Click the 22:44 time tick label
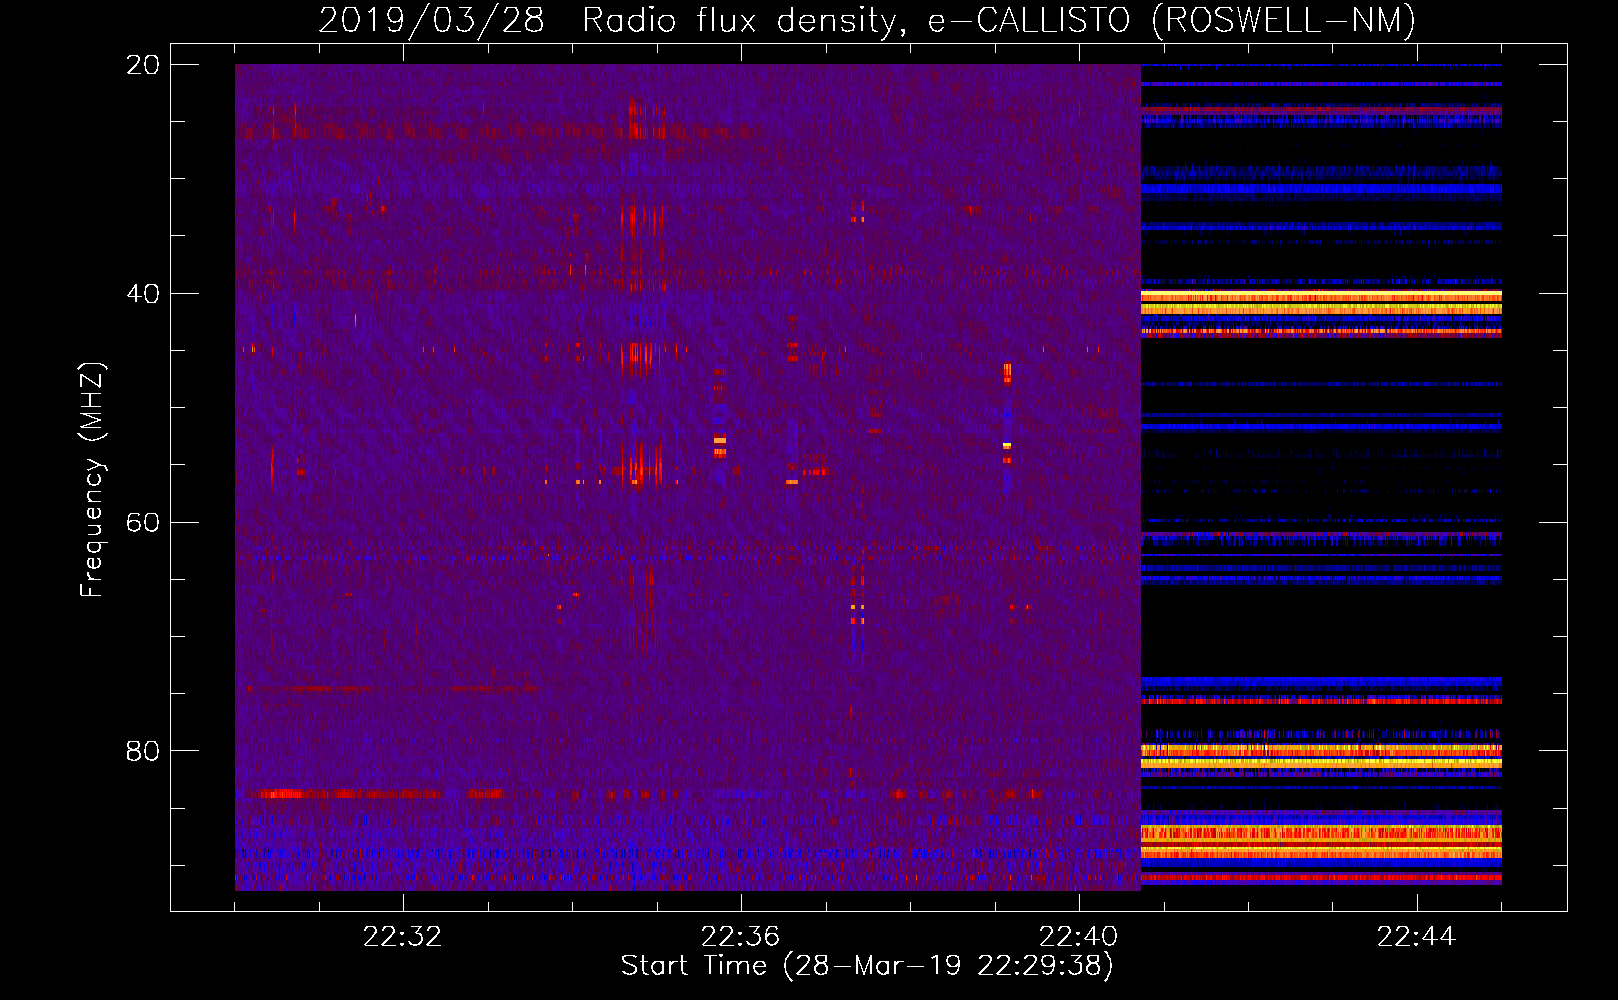 point(1417,937)
